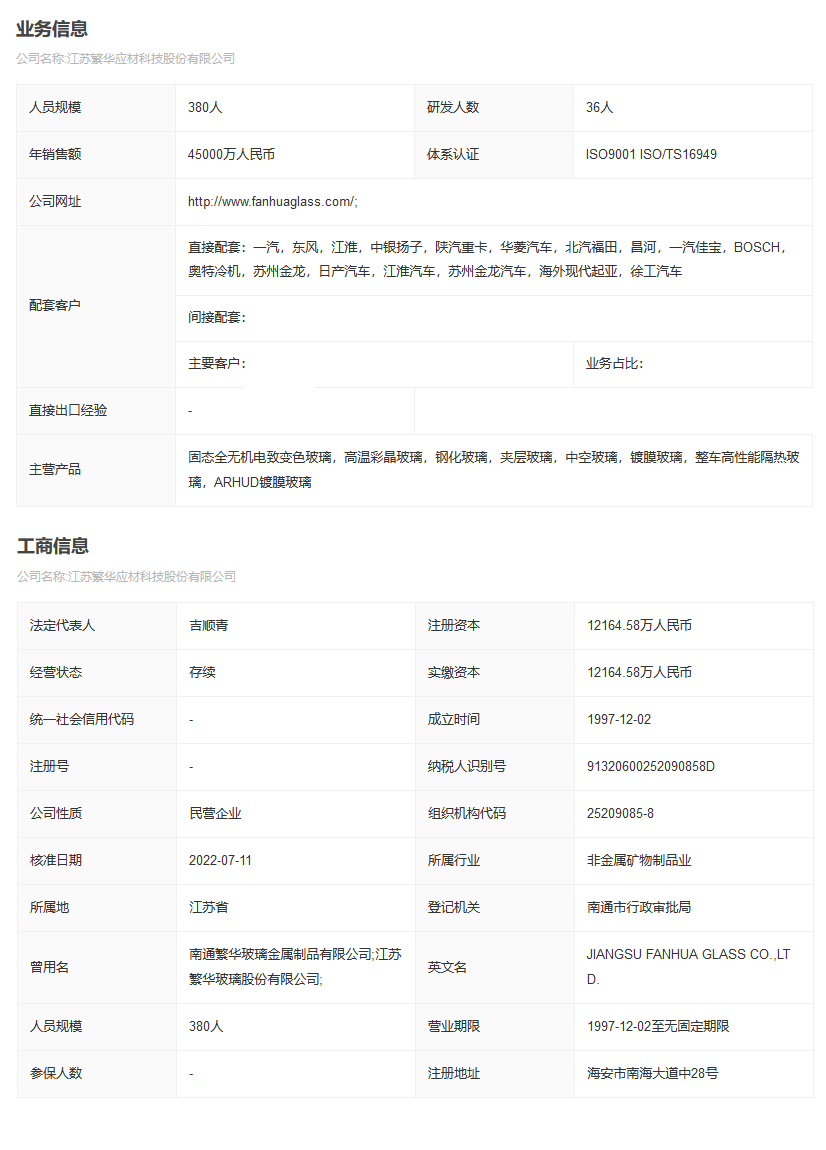Click the 非金属矿物制品业 industry value
This screenshot has width=826, height=1150.
(639, 860)
